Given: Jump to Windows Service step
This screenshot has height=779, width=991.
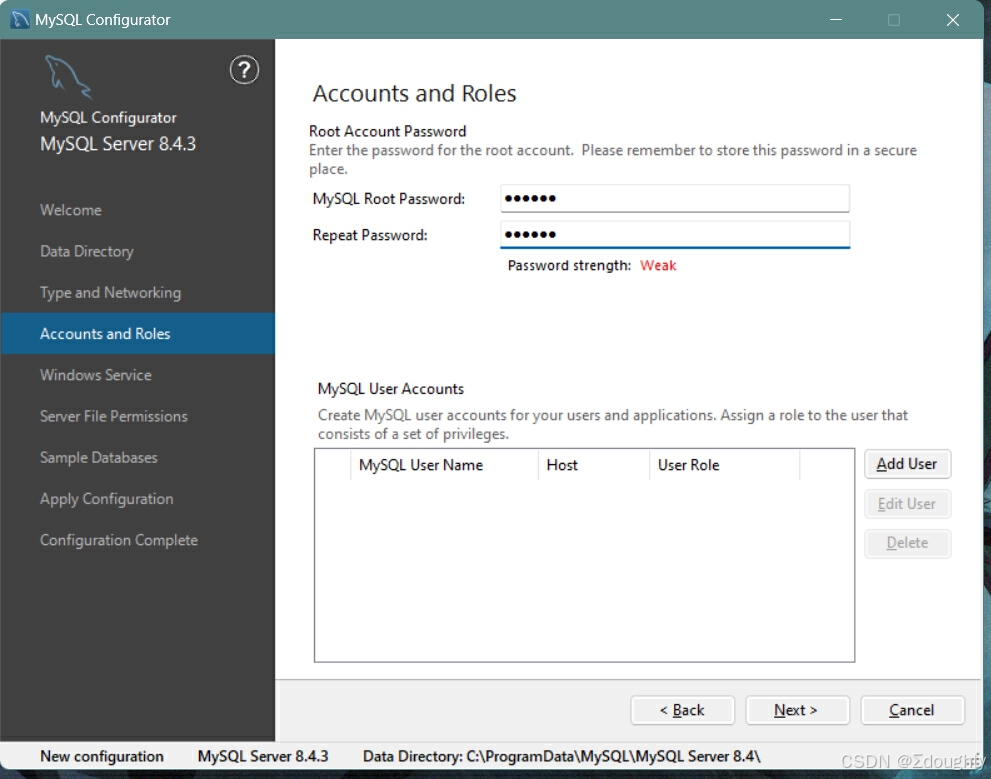Looking at the screenshot, I should pyautogui.click(x=95, y=375).
